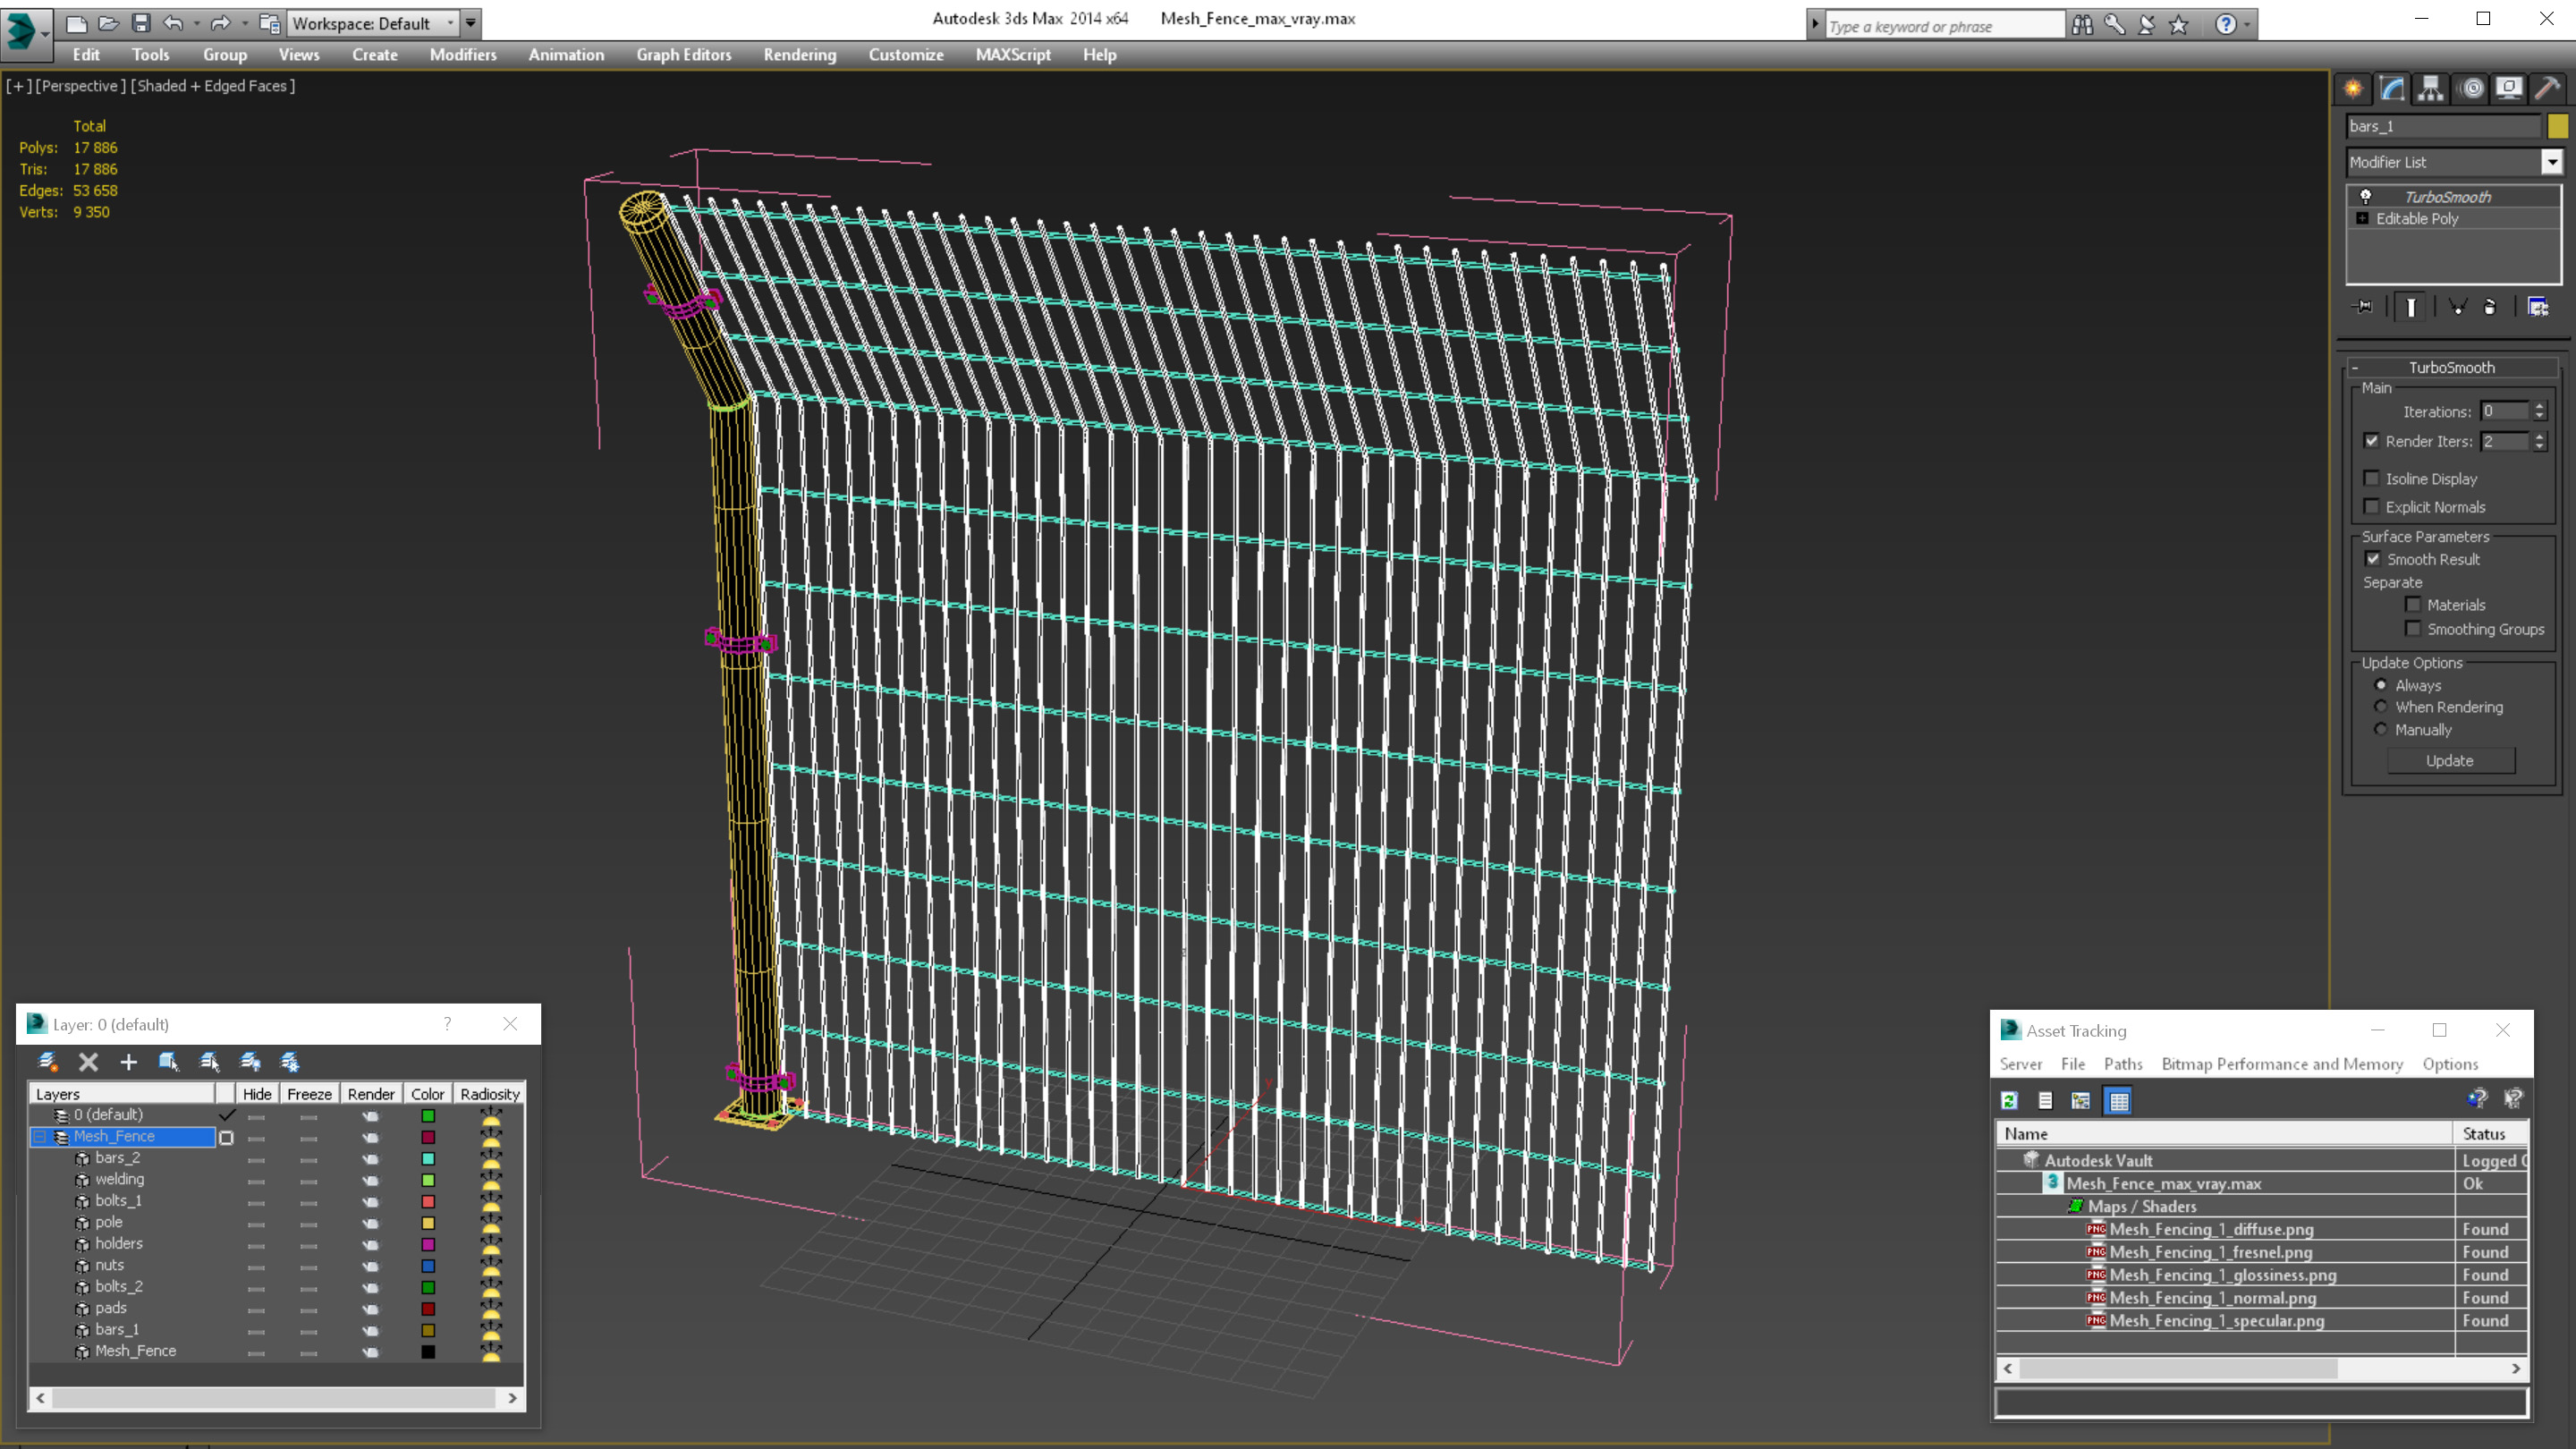Click the Update button in TurboSmooth
The width and height of the screenshot is (2576, 1449).
(2451, 761)
